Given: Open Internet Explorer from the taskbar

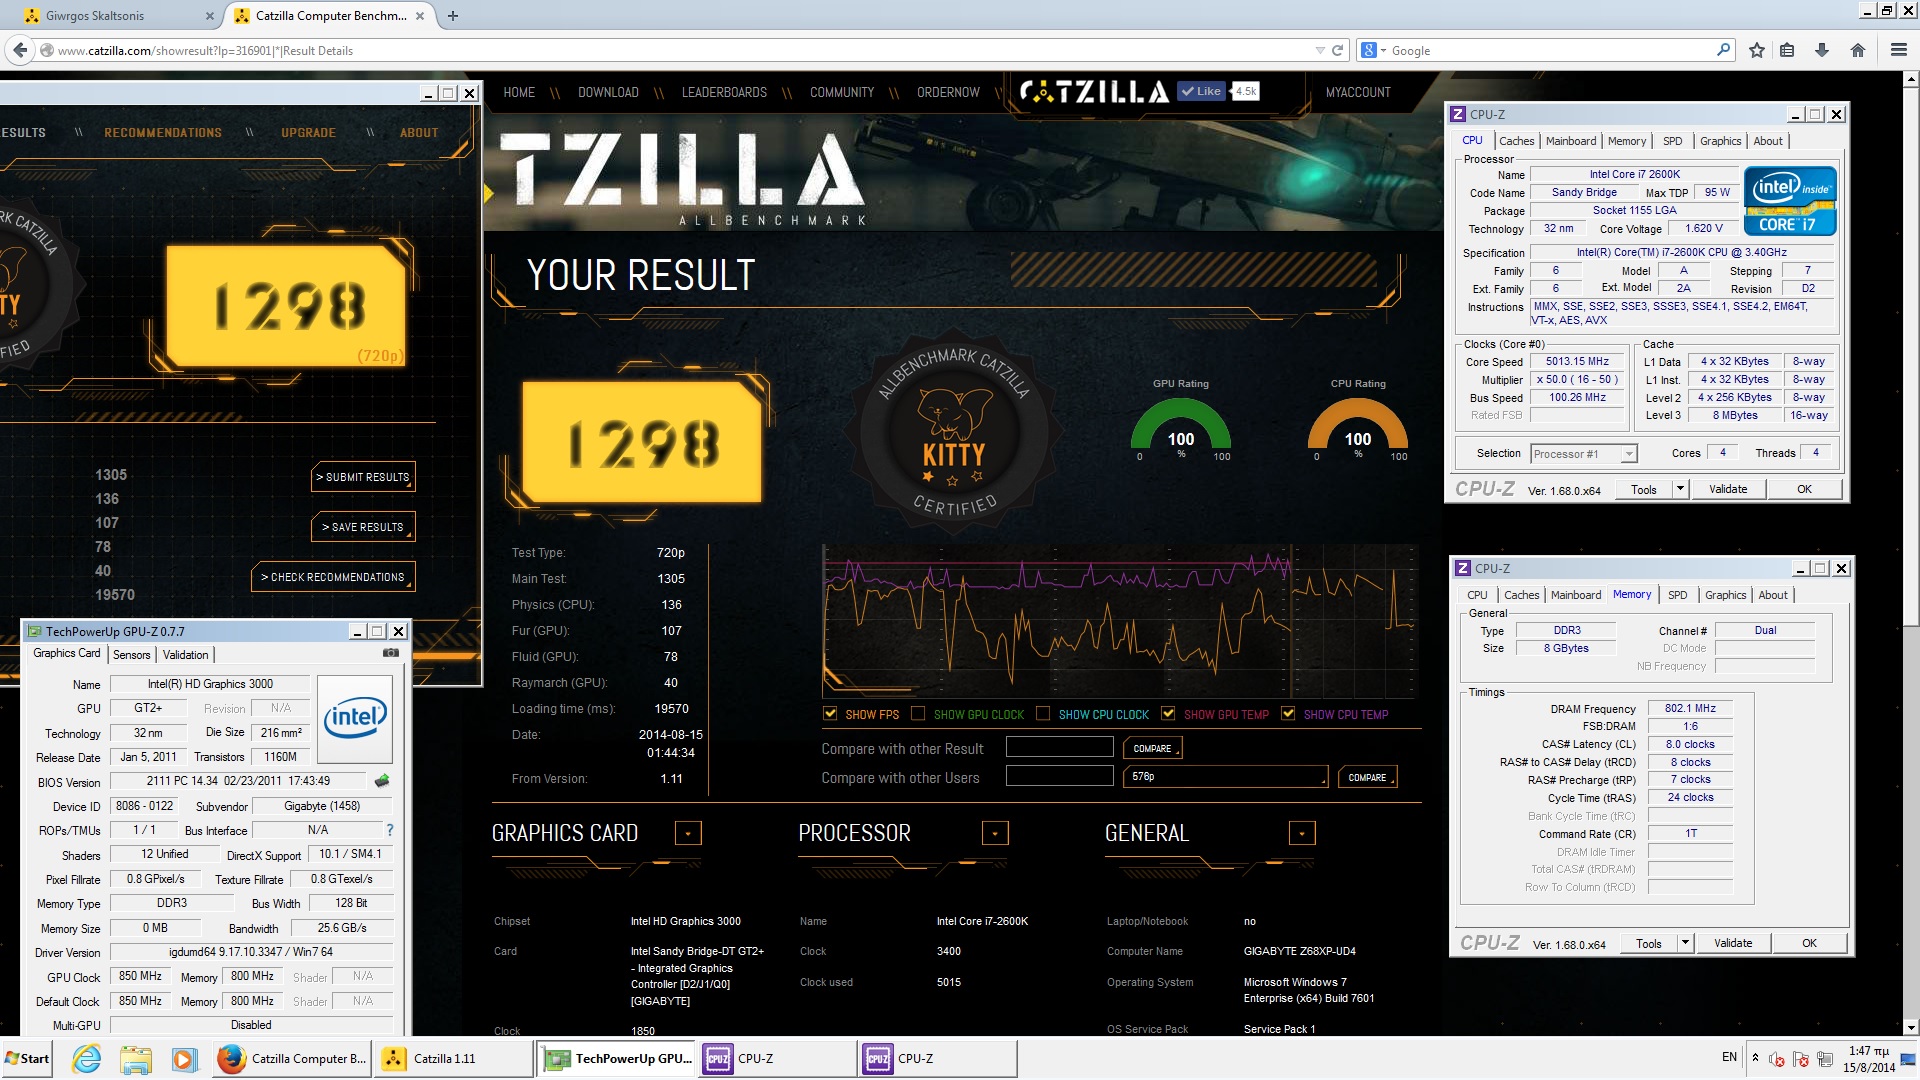Looking at the screenshot, I should (x=87, y=1058).
